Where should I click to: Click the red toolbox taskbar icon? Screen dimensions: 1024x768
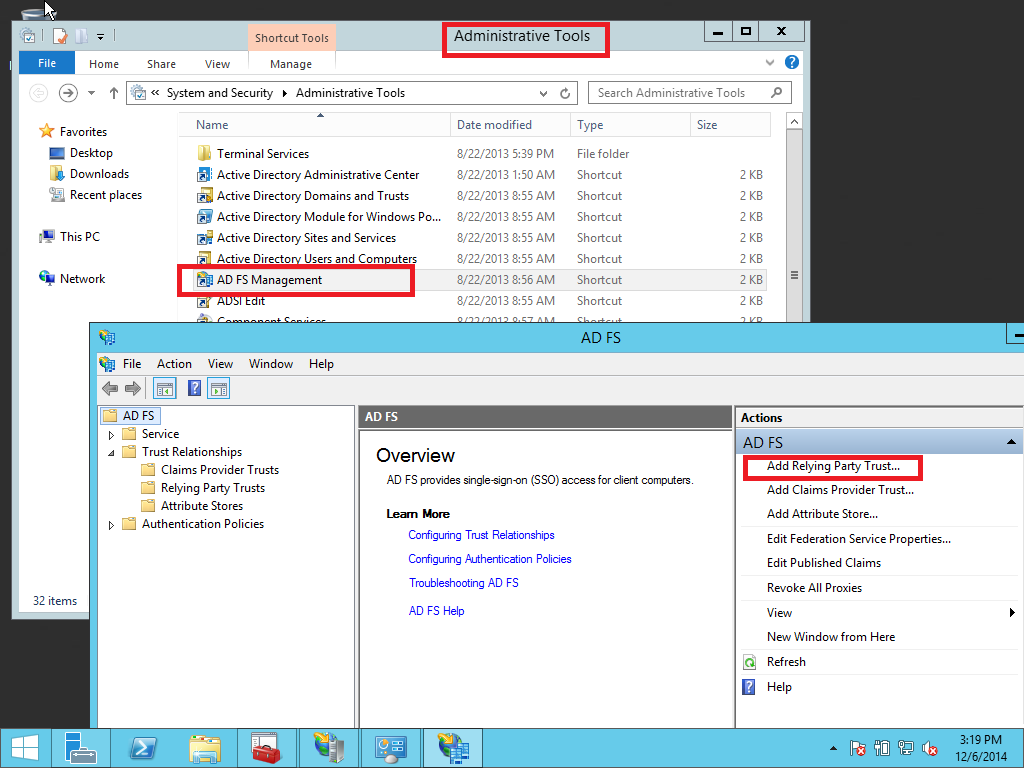pos(265,747)
